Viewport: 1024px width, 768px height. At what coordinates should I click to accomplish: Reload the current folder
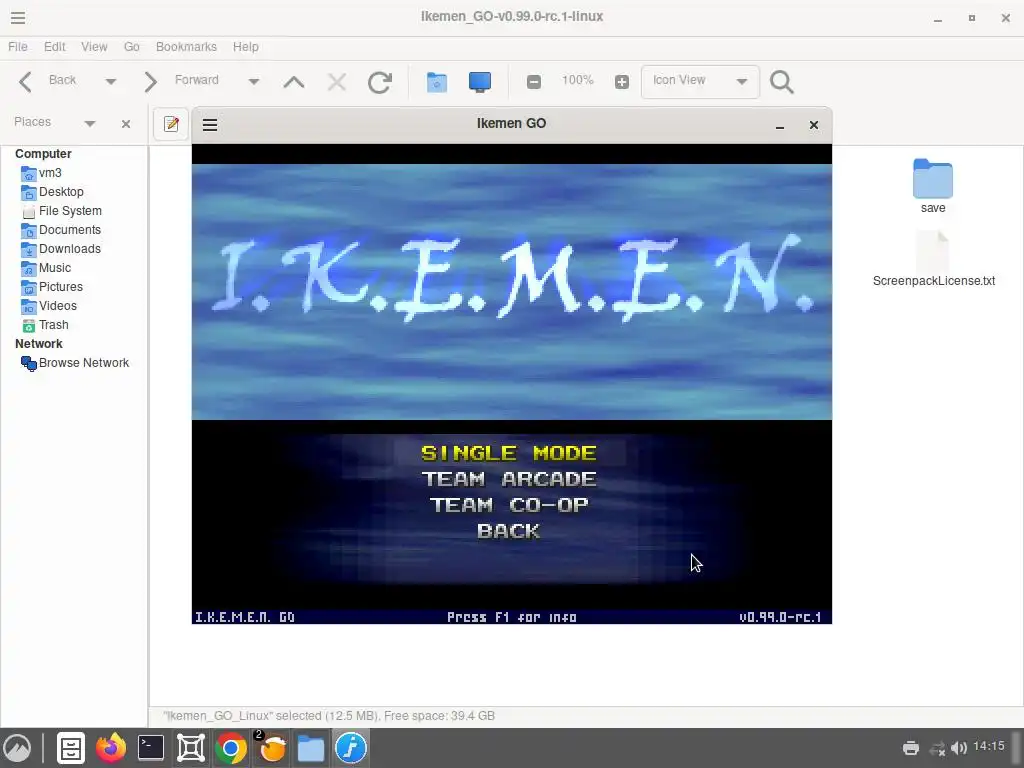tap(379, 82)
